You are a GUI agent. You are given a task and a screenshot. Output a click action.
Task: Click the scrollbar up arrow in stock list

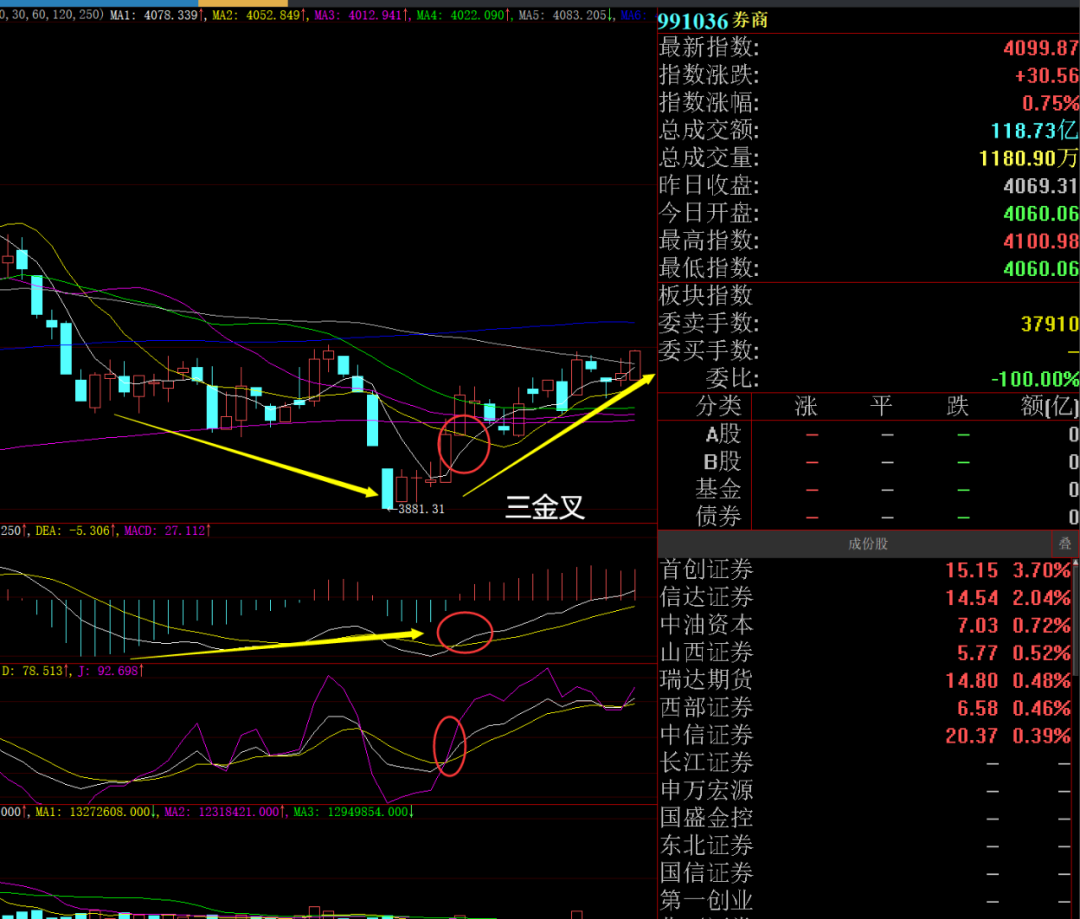(1076, 562)
